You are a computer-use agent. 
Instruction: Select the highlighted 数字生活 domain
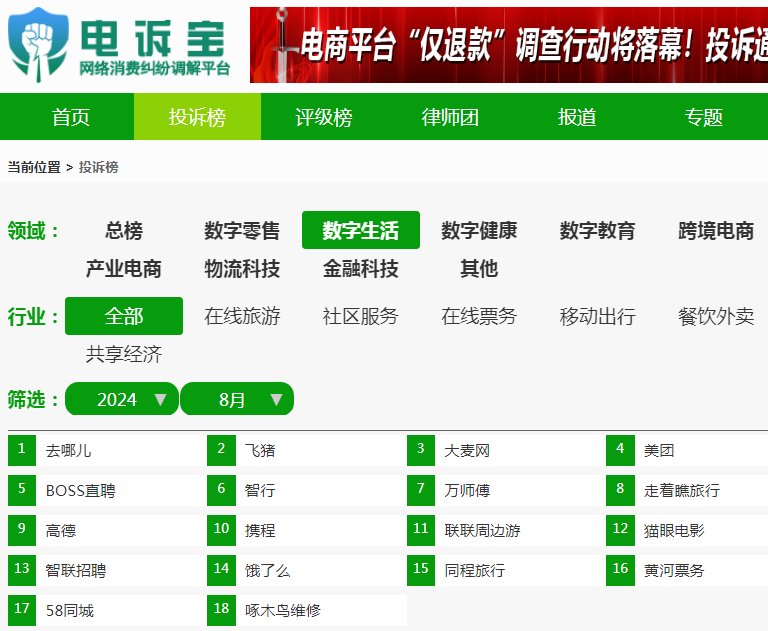point(361,230)
